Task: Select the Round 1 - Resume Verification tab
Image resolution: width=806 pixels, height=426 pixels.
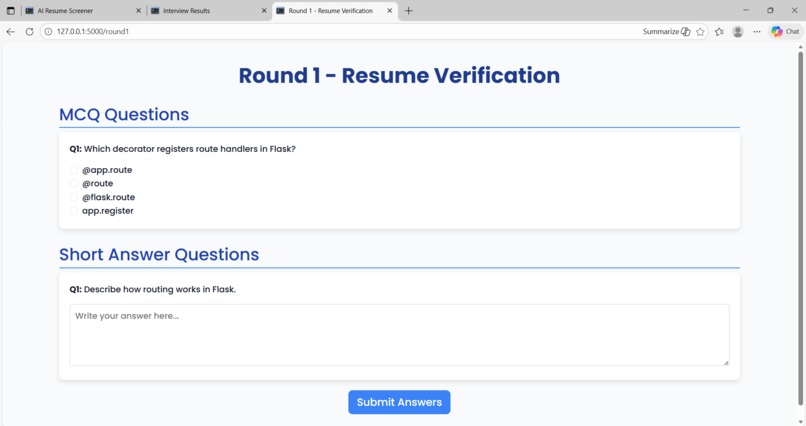Action: (334, 10)
